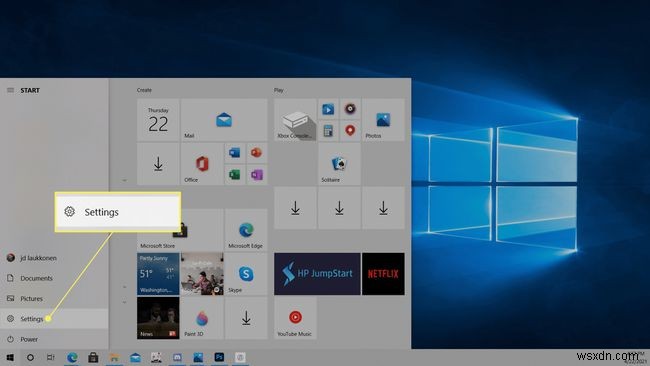
Task: Click the Cortana circle on taskbar
Action: [30, 357]
